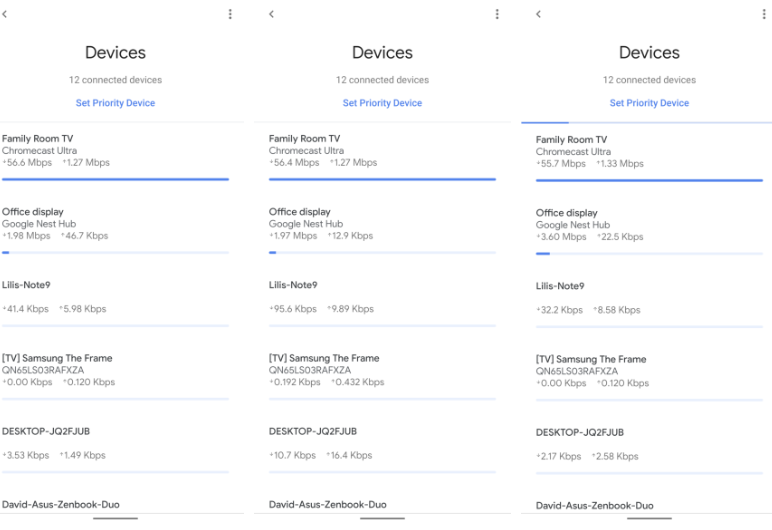Screen dimensions: 772x530
Task: Select Lilis-Note9 showing 95.6 Kbps download
Action: pos(293,285)
